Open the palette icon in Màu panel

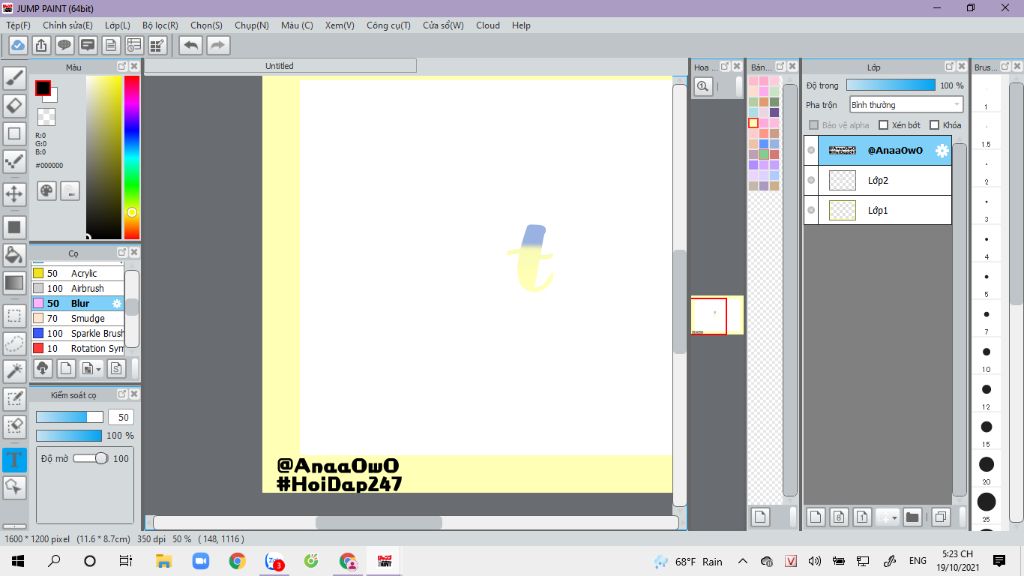(x=46, y=191)
